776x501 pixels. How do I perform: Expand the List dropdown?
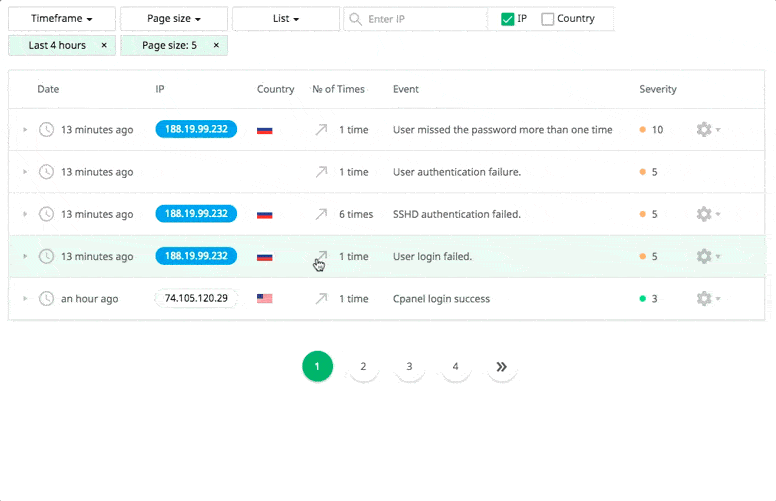pyautogui.click(x=285, y=19)
